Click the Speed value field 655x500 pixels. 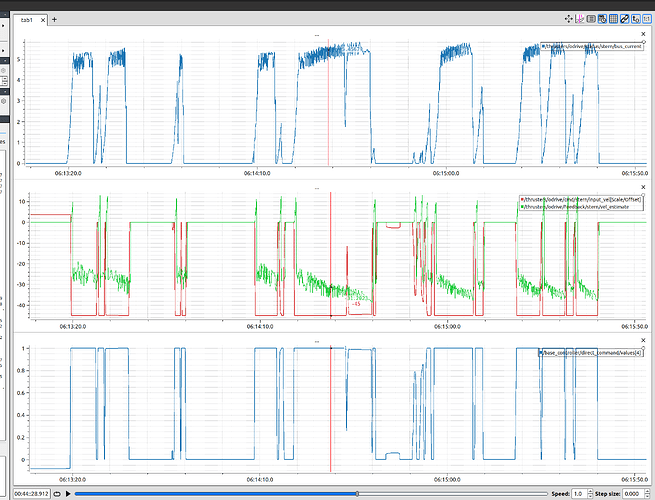[x=579, y=494]
